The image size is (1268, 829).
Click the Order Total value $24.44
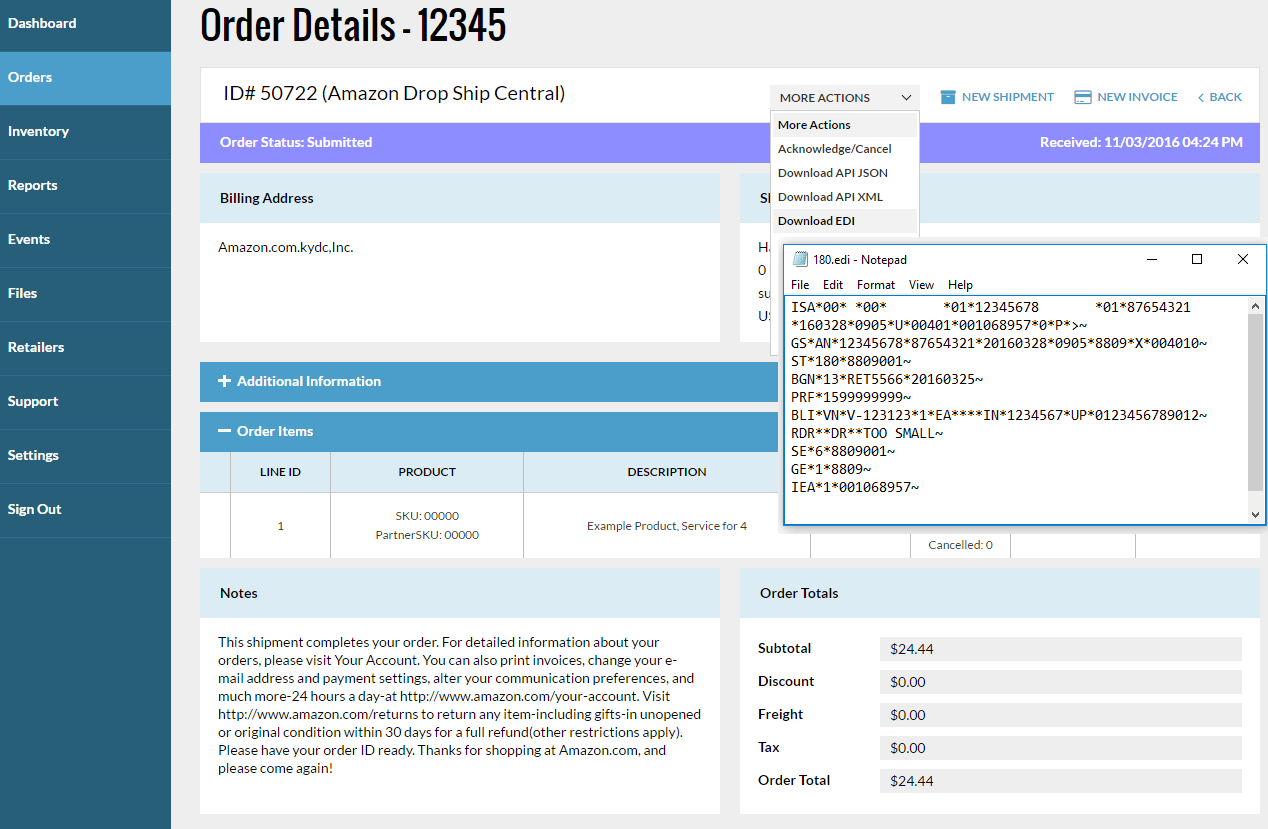tap(1061, 781)
